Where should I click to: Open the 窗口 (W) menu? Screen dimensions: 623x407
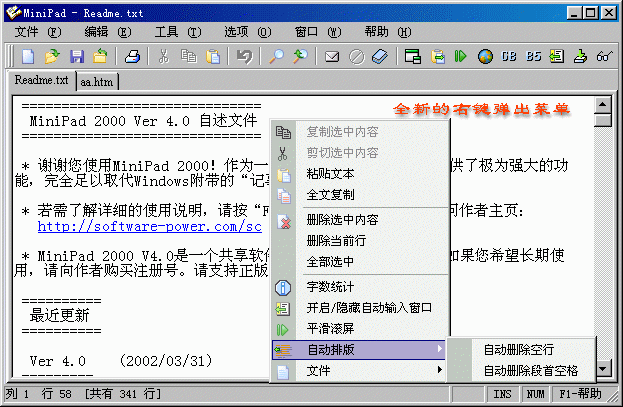(x=318, y=32)
